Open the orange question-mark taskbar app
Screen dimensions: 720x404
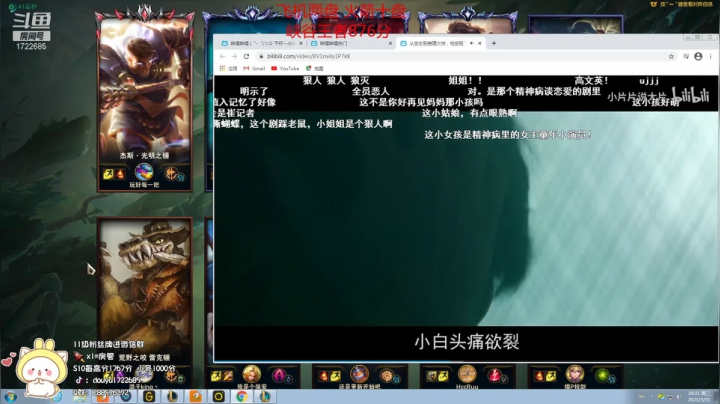(195, 396)
